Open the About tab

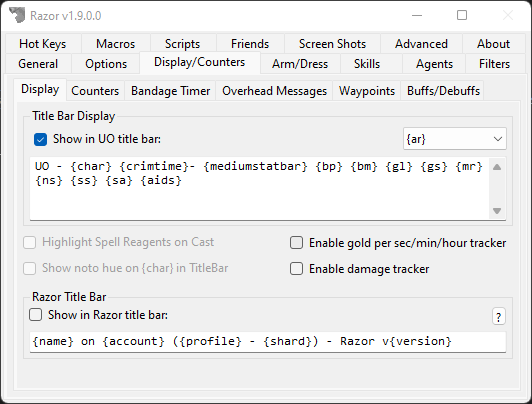494,44
